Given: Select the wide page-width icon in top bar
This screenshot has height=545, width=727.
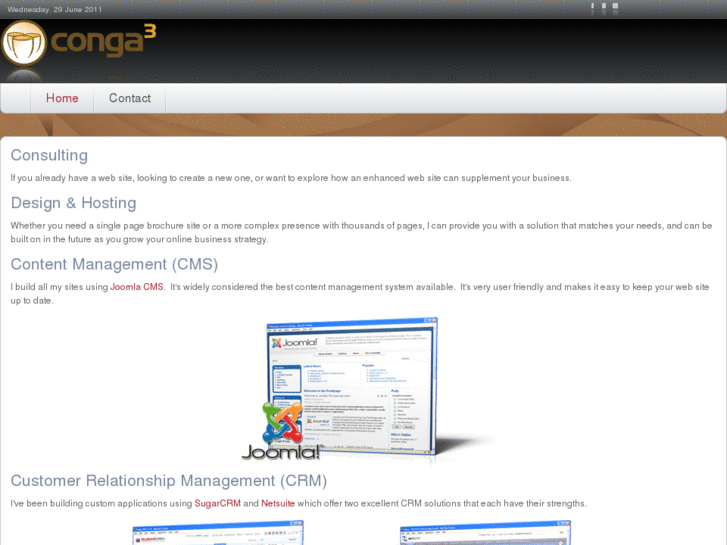Looking at the screenshot, I should pyautogui.click(x=615, y=6).
